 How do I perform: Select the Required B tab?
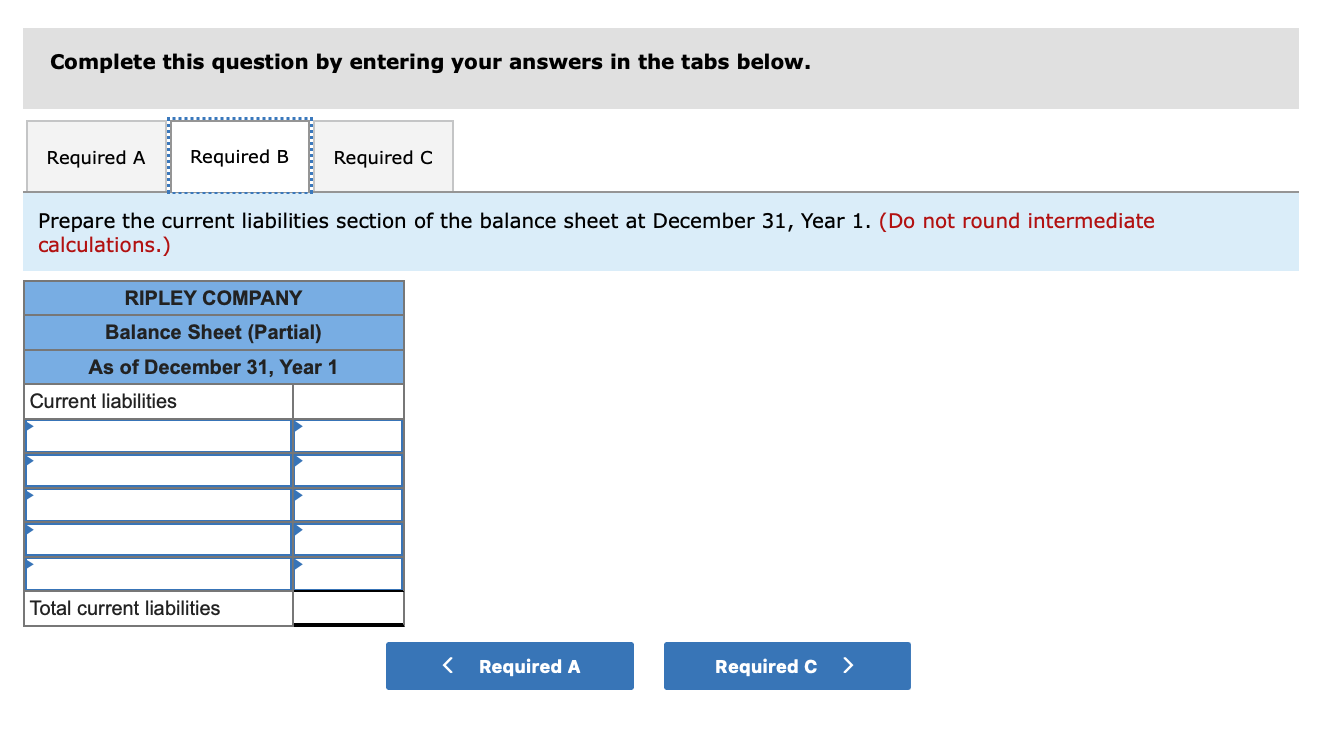point(240,156)
